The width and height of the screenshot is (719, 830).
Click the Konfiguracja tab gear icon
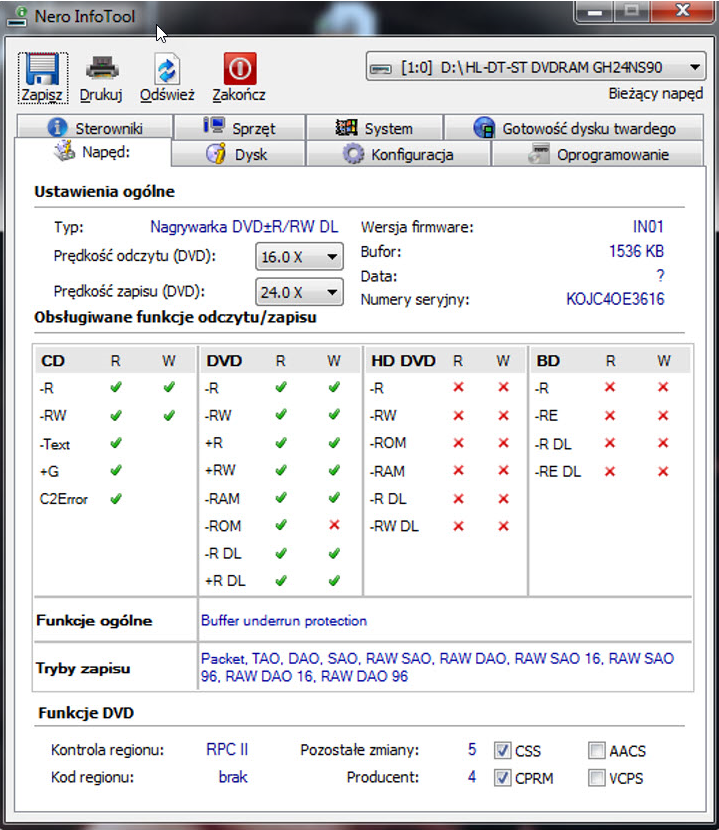(353, 154)
